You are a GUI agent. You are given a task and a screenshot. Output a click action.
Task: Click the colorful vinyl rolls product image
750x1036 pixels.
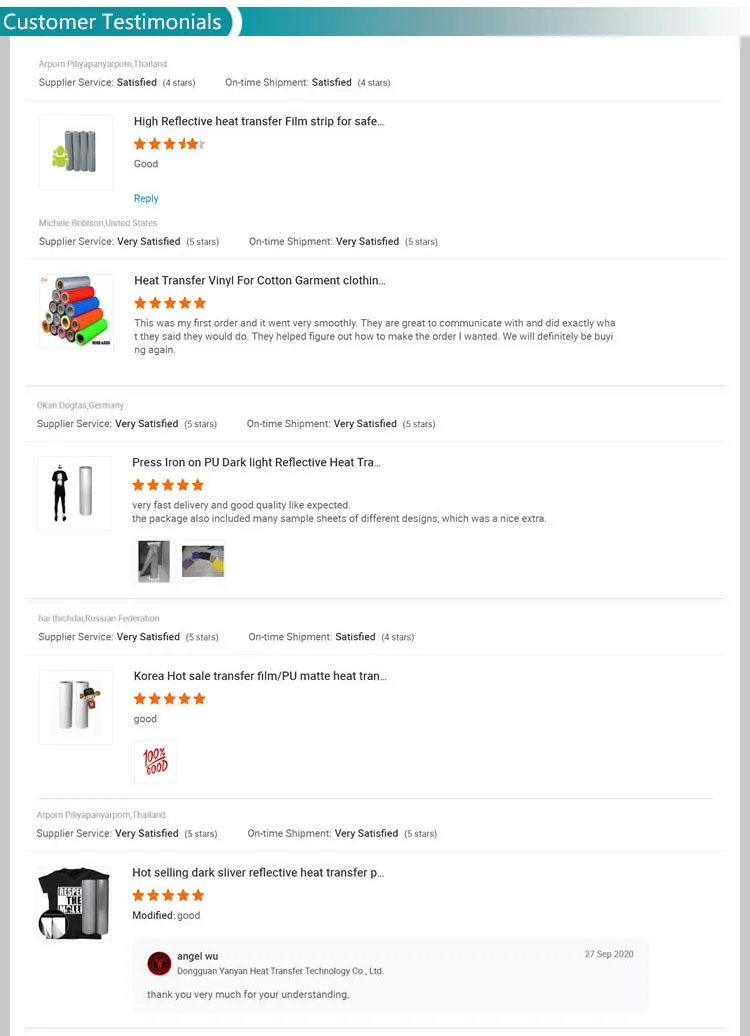point(76,311)
